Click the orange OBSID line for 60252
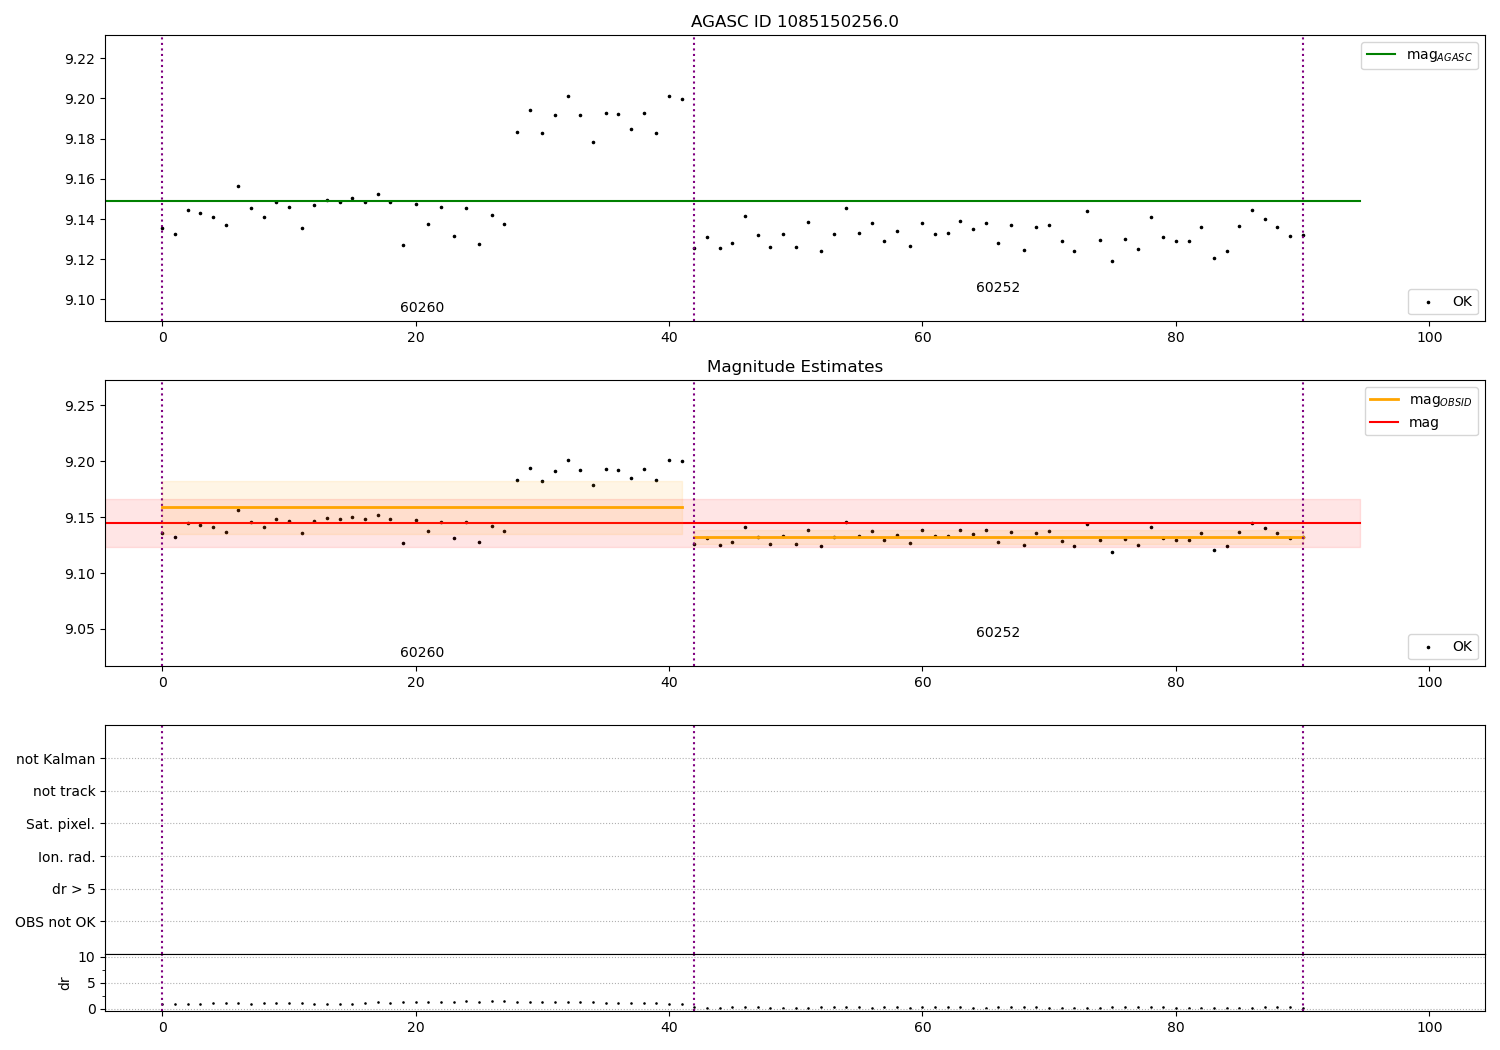Image resolution: width=1500 pixels, height=1050 pixels. click(x=998, y=537)
